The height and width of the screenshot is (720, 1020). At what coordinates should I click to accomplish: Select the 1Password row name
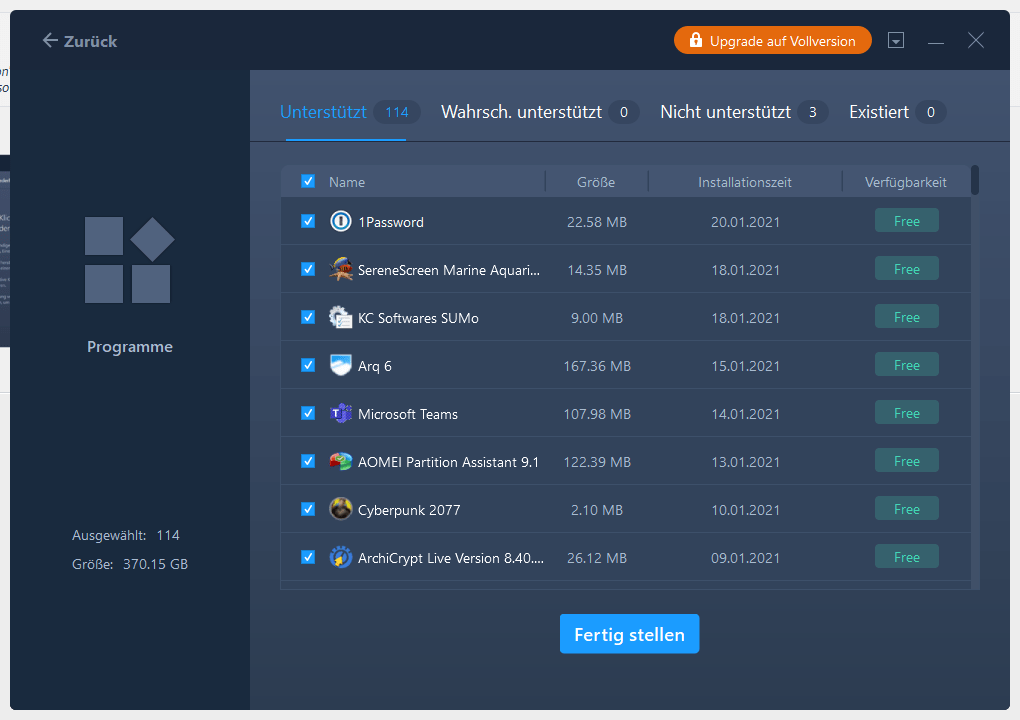pos(390,222)
